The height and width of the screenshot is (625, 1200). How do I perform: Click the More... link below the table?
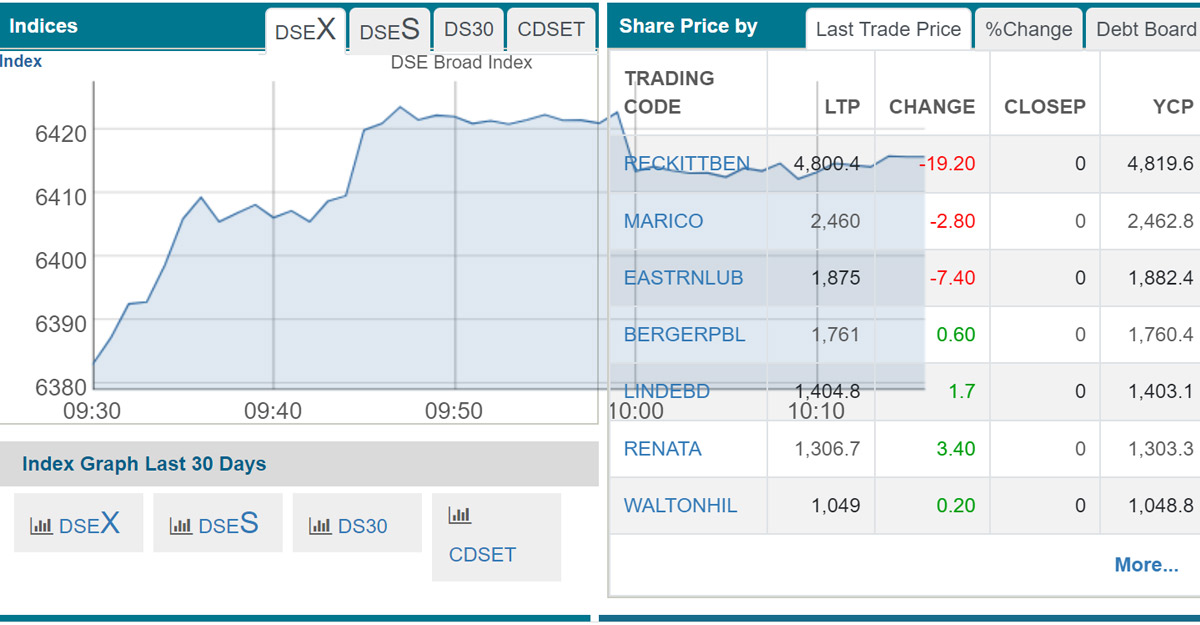[1146, 565]
